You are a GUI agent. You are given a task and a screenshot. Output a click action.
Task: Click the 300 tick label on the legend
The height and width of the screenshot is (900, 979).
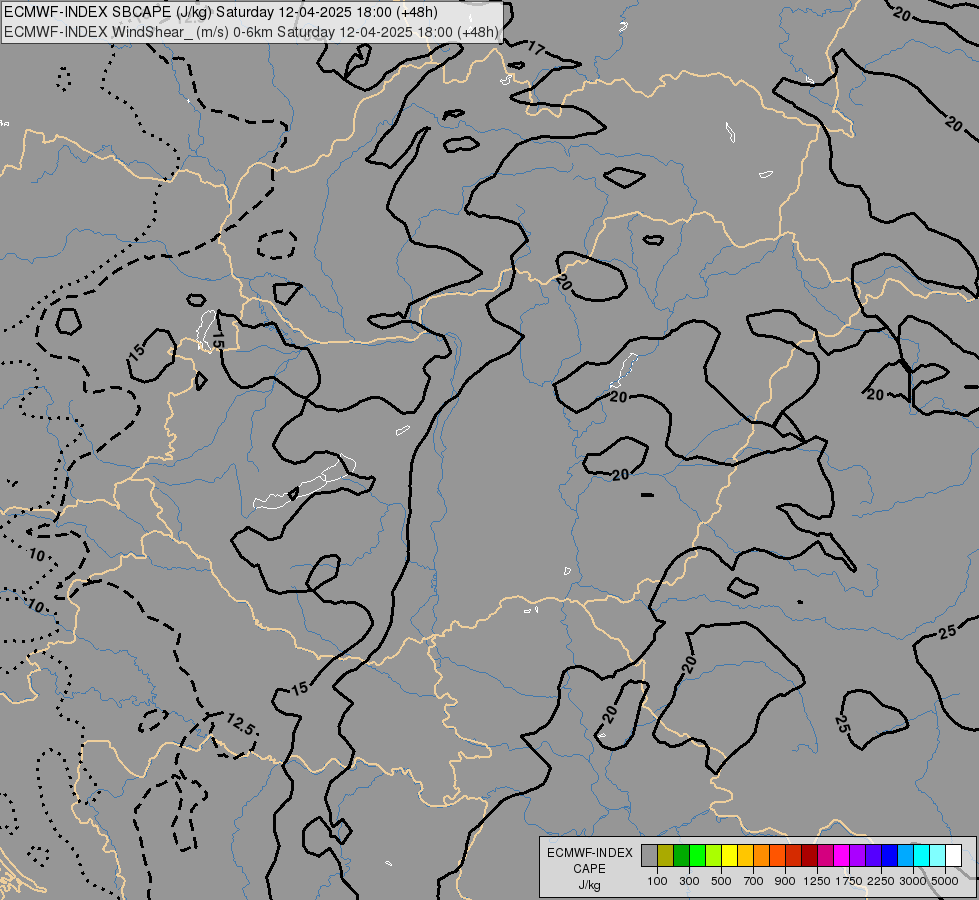coord(689,881)
